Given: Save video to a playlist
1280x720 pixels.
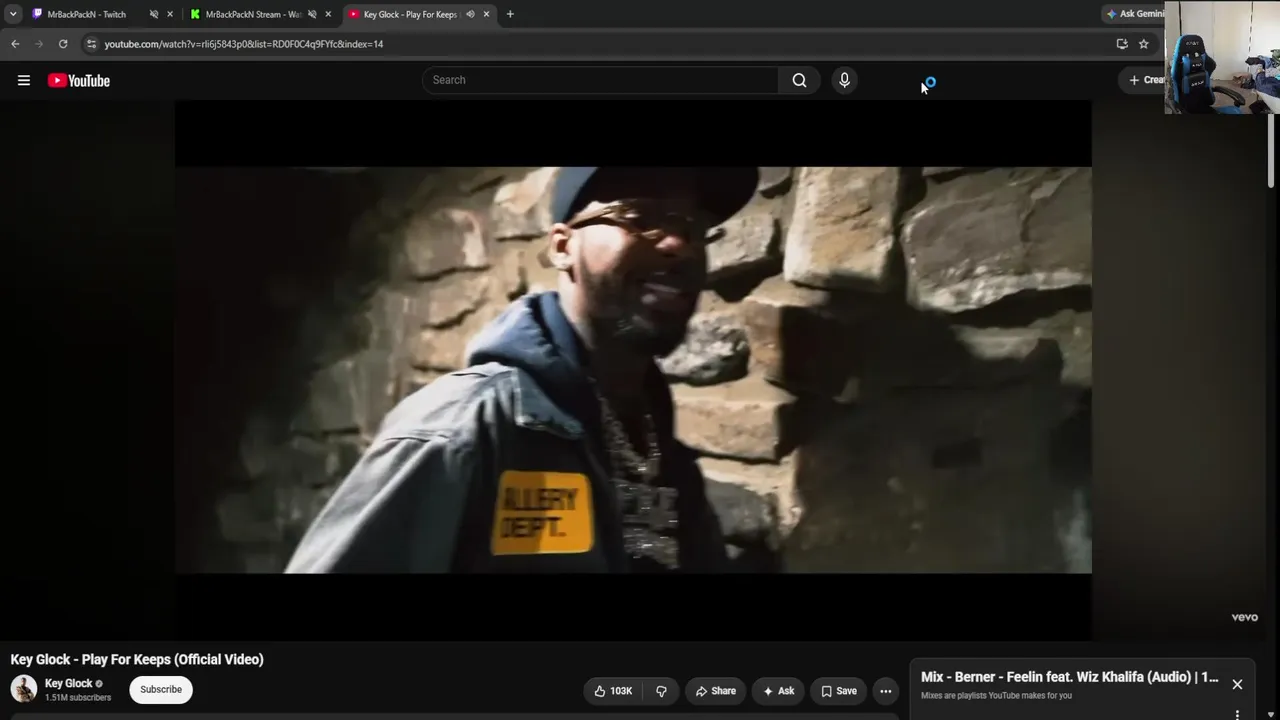Looking at the screenshot, I should [x=839, y=691].
